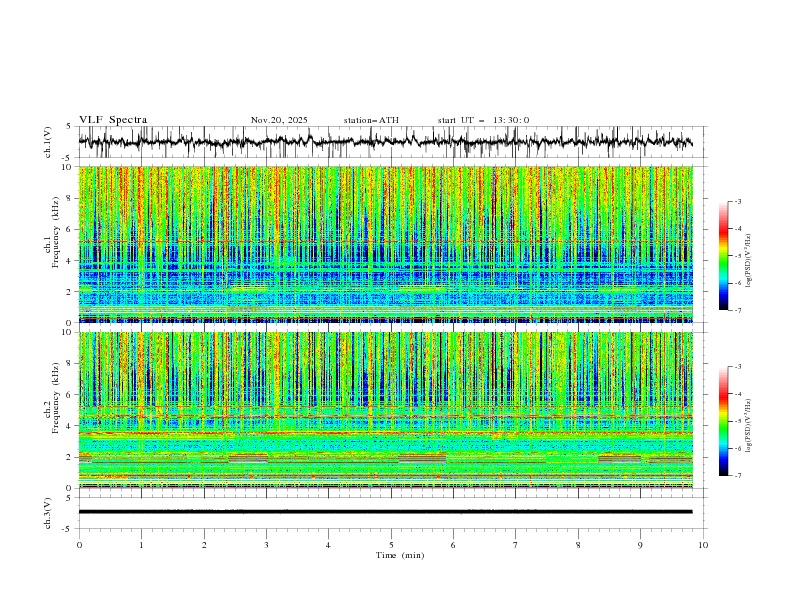Select the Nov.20, 2025 date label
Image resolution: width=792 pixels, height=612 pixels.
pyautogui.click(x=279, y=120)
